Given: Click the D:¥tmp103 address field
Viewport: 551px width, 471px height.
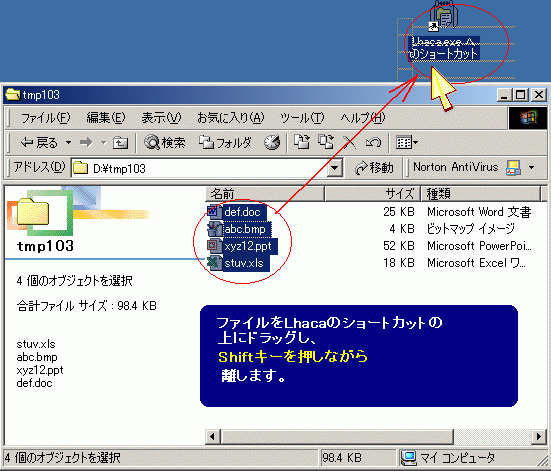Looking at the screenshot, I should click(x=200, y=168).
